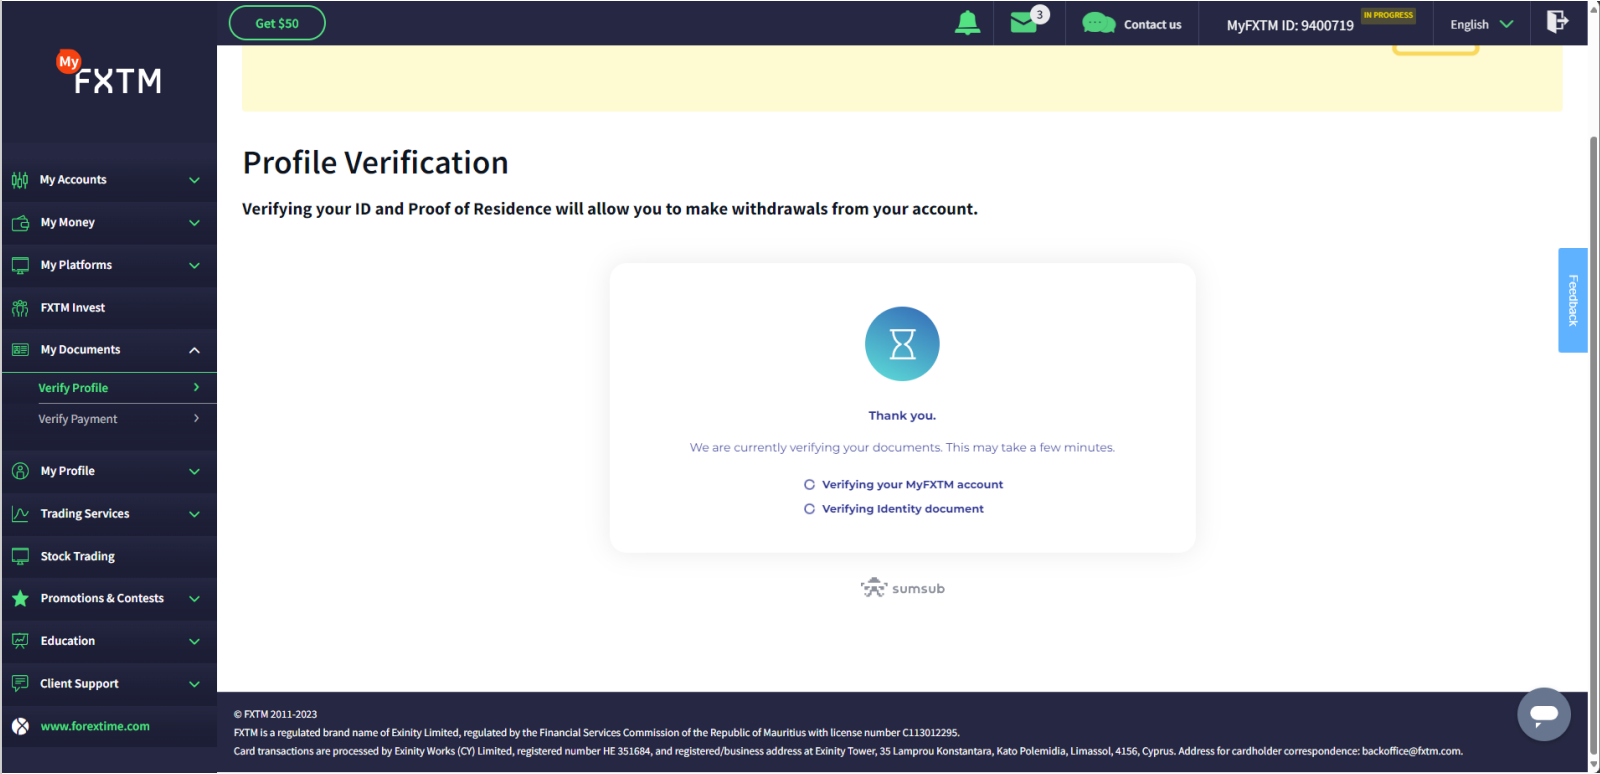Click the My Platforms monitor icon
Viewport: 1600px width, 774px height.
pos(20,265)
